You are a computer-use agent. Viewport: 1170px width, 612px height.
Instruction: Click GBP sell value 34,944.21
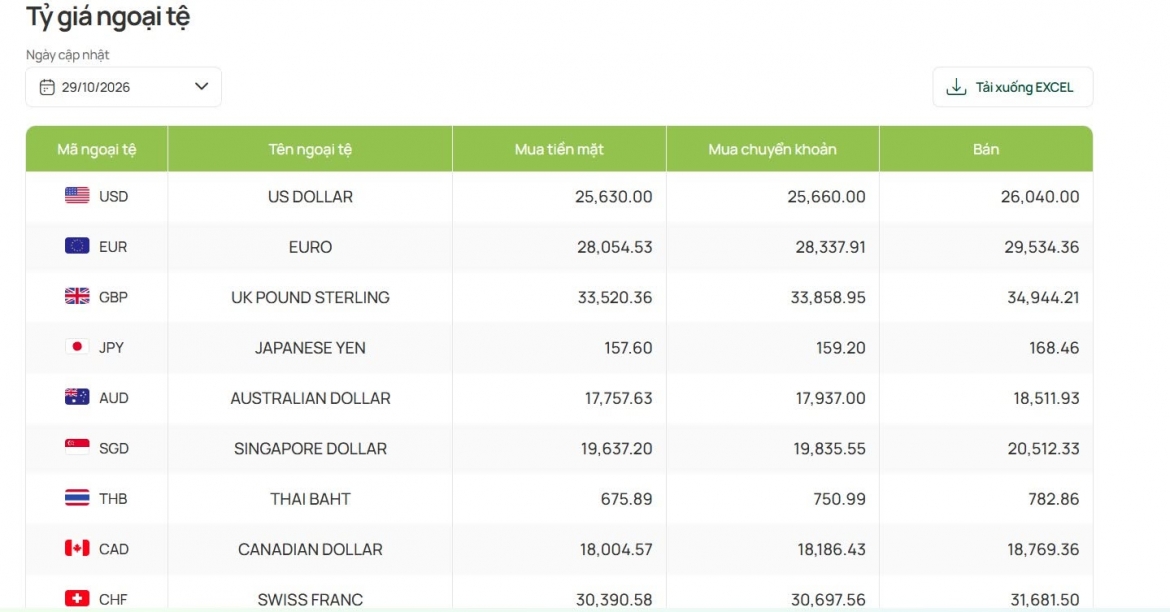coord(1043,298)
